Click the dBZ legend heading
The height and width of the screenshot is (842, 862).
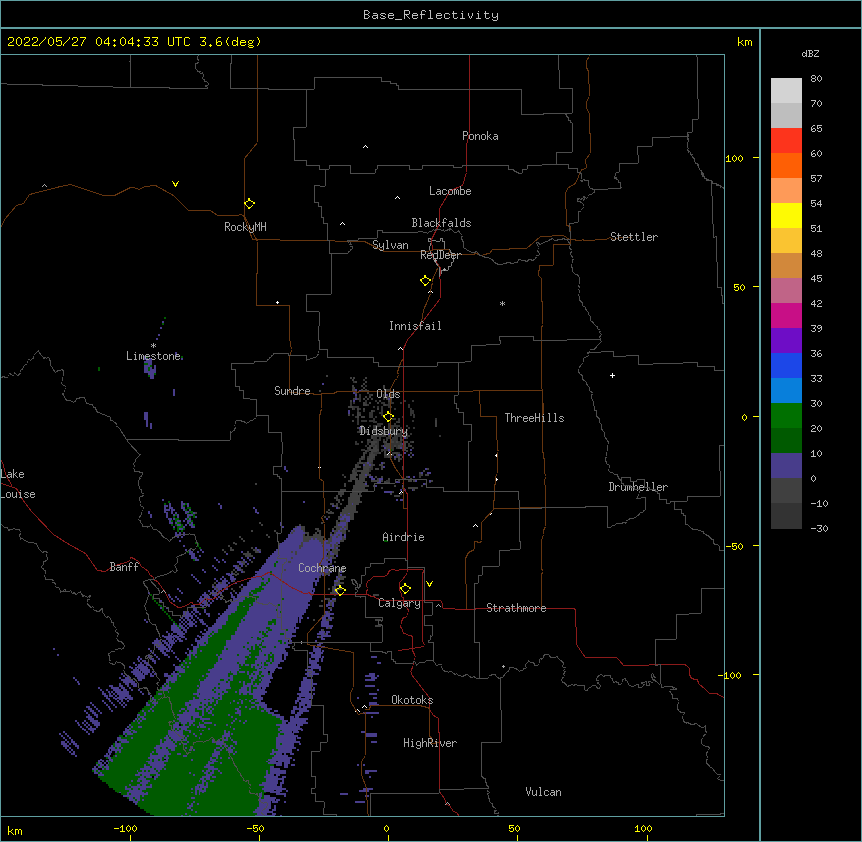coord(810,53)
